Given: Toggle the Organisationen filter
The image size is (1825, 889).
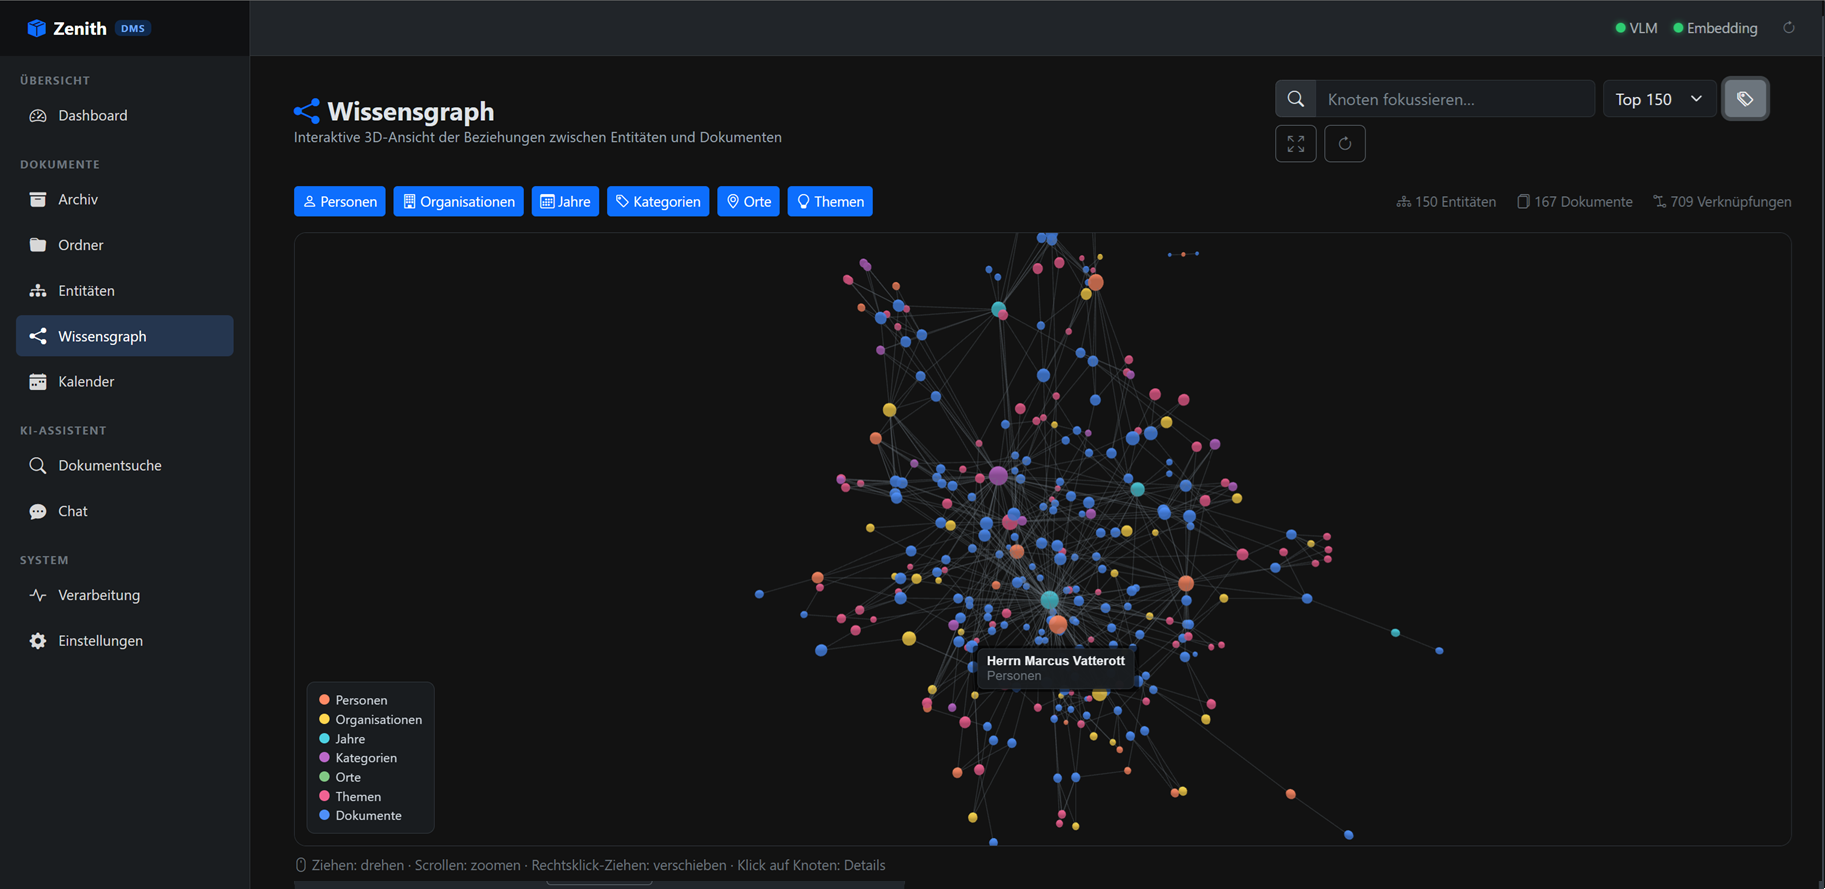Looking at the screenshot, I should click(458, 202).
